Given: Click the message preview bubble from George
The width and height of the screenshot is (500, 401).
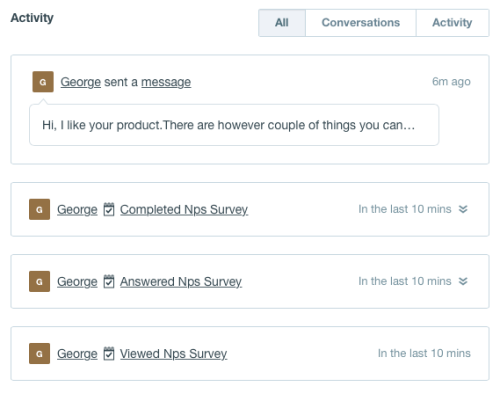Looking at the screenshot, I should pos(234,125).
